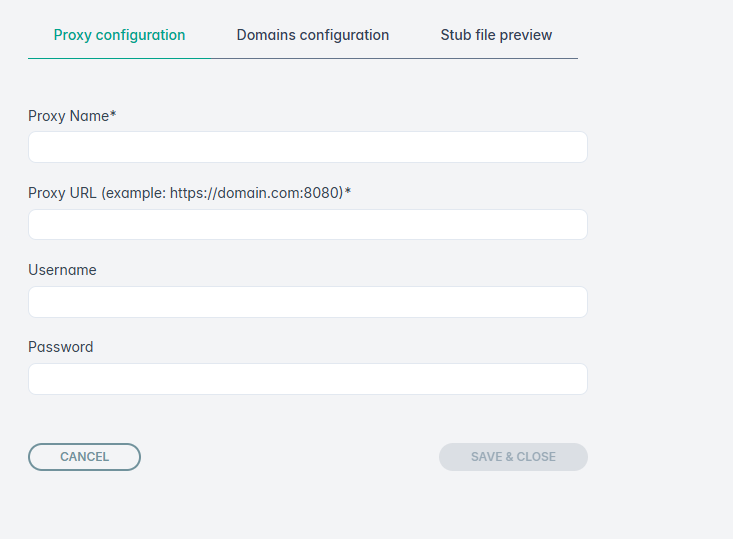Click the required asterisk after Proxy Name
Viewport: 733px width, 539px height.
point(113,115)
